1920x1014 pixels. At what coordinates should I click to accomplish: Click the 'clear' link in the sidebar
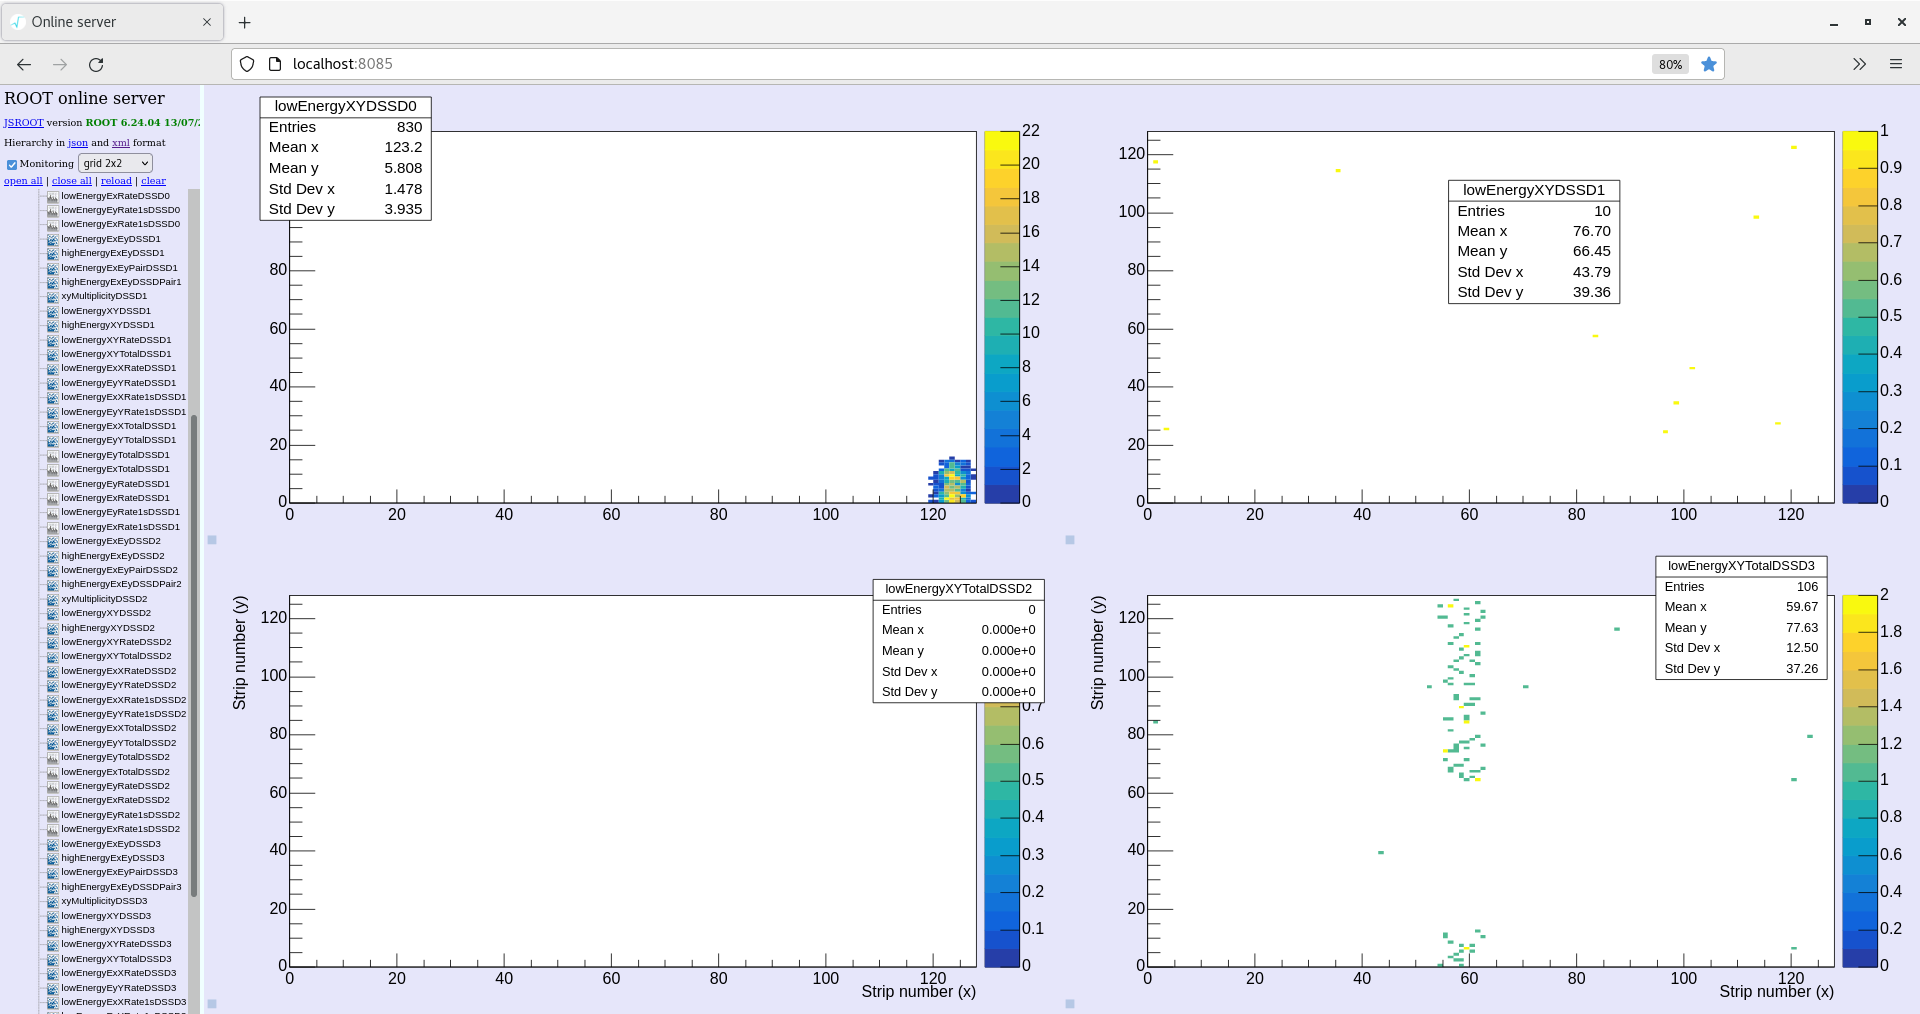click(153, 181)
